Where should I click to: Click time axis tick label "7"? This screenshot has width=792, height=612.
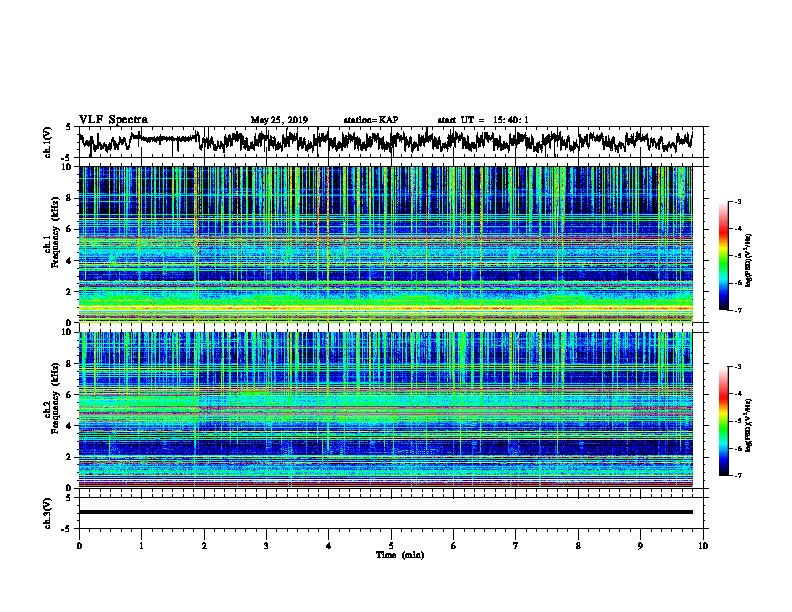click(x=516, y=546)
